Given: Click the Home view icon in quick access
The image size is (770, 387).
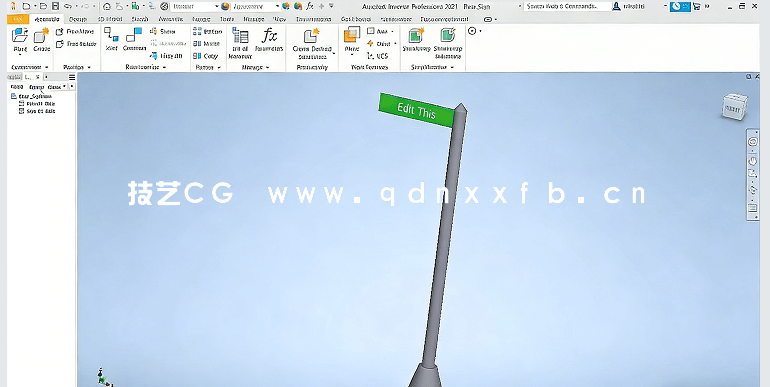Looking at the screenshot, I should 107,6.
